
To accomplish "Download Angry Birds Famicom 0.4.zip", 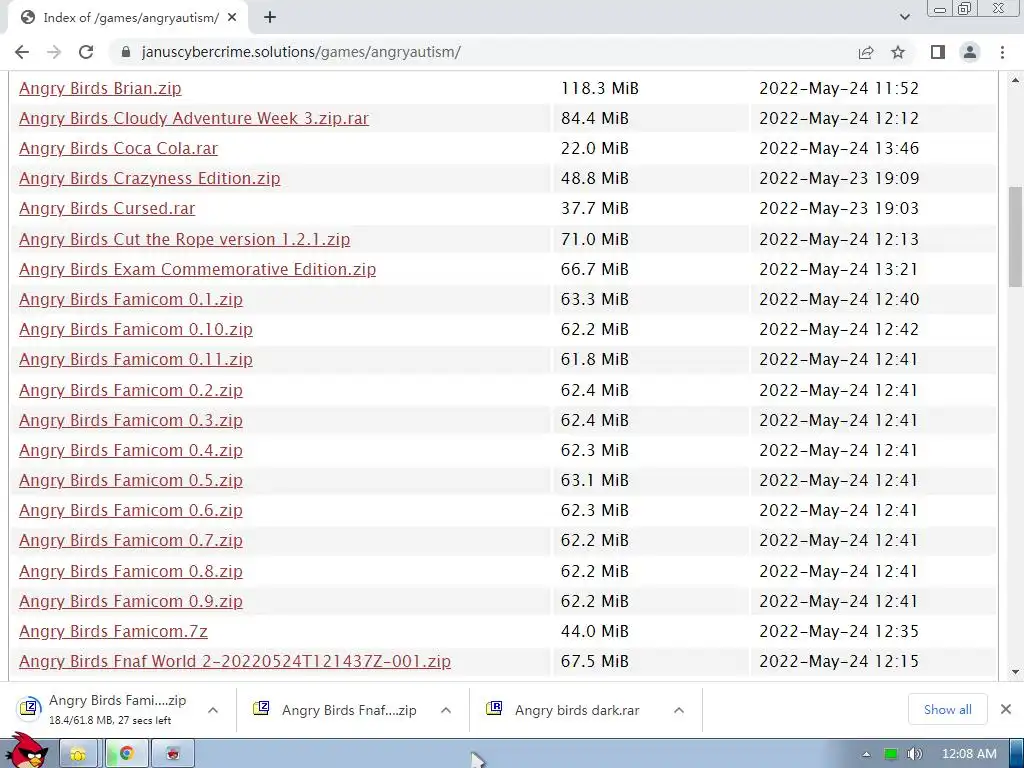I will [x=131, y=450].
